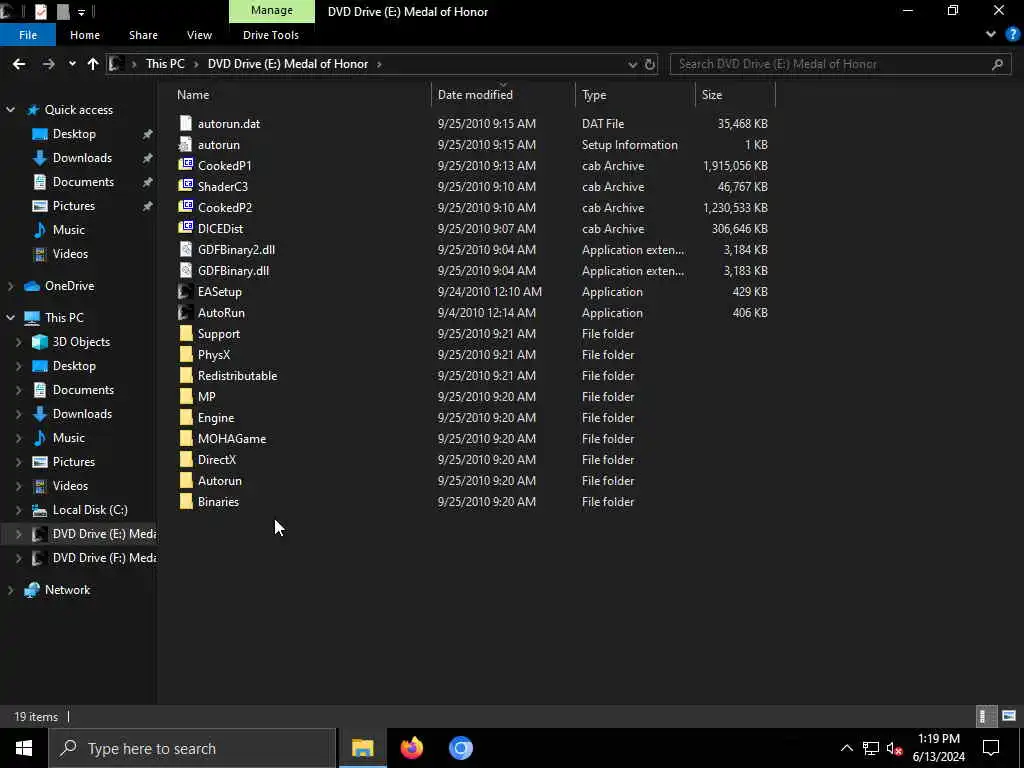Open Chromium browser from the taskbar
This screenshot has height=768, width=1024.
tap(460, 748)
